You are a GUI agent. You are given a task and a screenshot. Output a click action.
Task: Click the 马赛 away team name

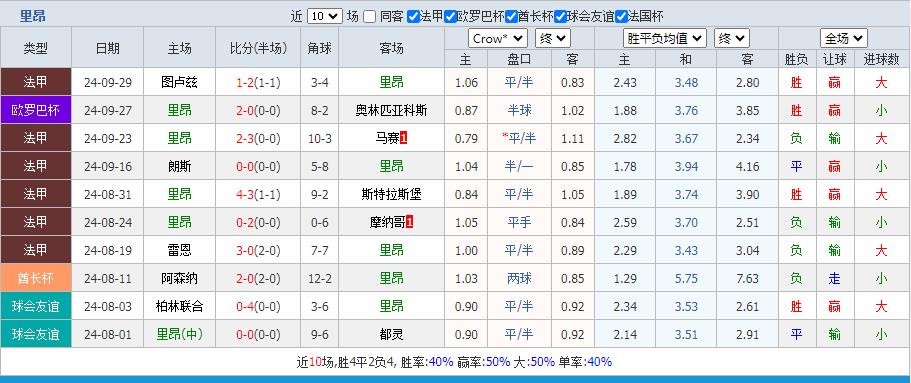point(388,138)
